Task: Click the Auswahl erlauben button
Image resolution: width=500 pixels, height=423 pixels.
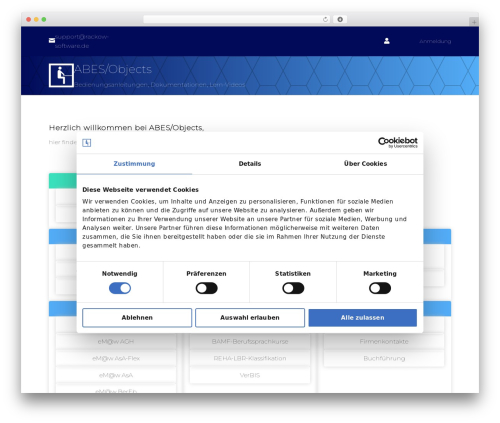Action: (x=250, y=318)
